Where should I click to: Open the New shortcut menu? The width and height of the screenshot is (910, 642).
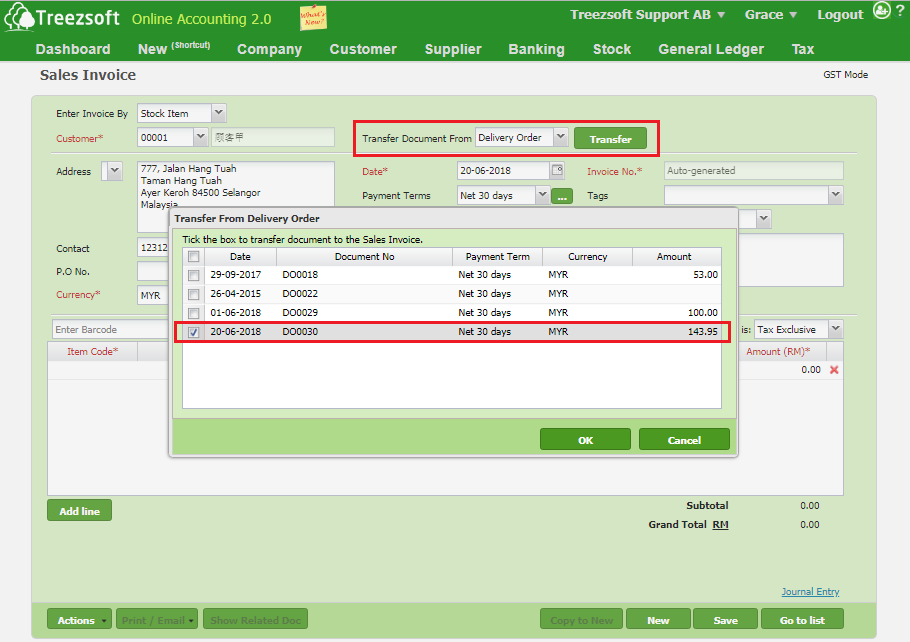pos(174,49)
